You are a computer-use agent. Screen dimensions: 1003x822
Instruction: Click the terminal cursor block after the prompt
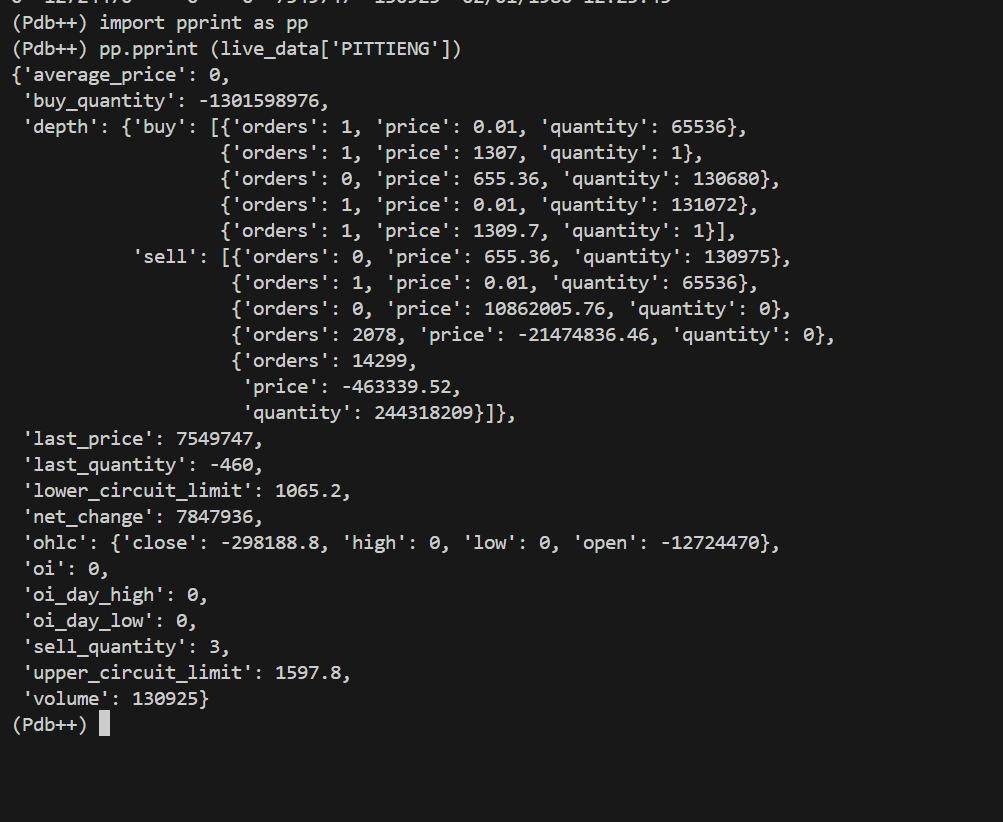pos(104,723)
